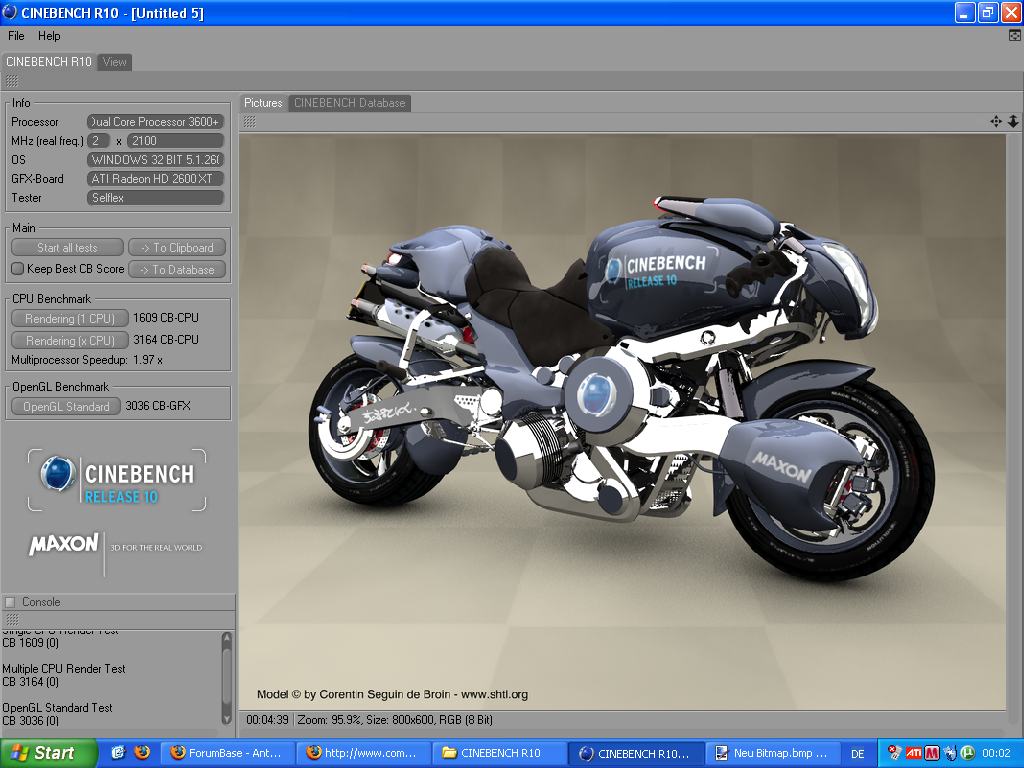This screenshot has height=768, width=1024.
Task: Click the pan view cross-arrow icon
Action: [996, 121]
